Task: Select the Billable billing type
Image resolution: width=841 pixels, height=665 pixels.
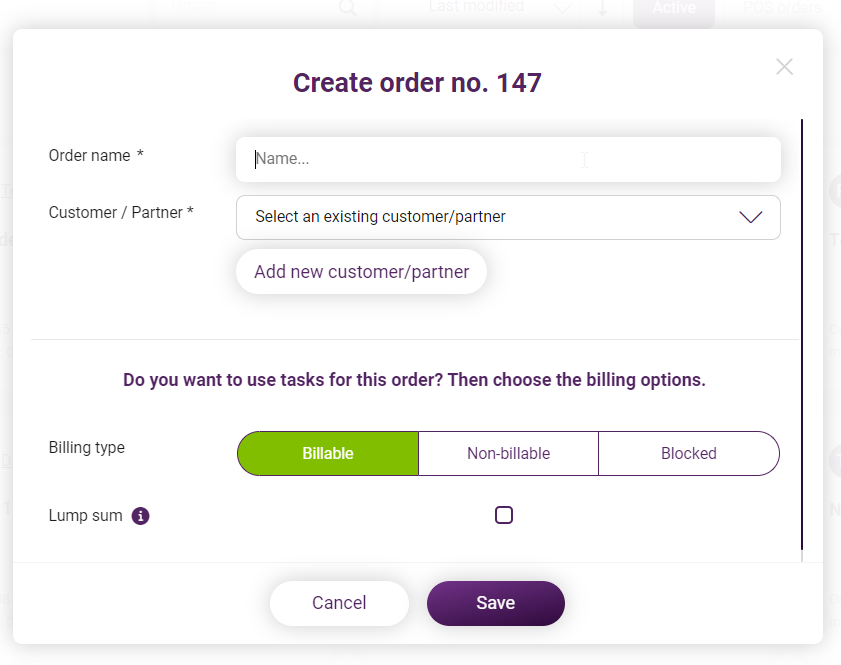Action: tap(328, 454)
